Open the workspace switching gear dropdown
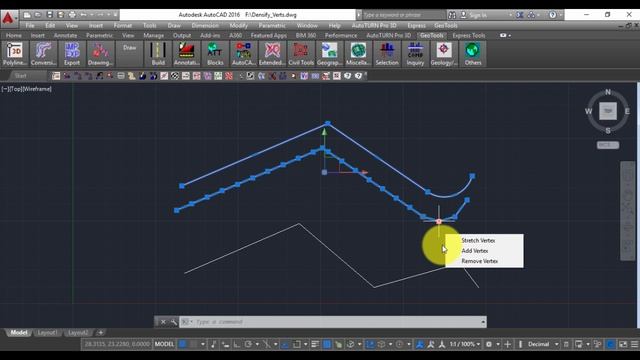 491,344
